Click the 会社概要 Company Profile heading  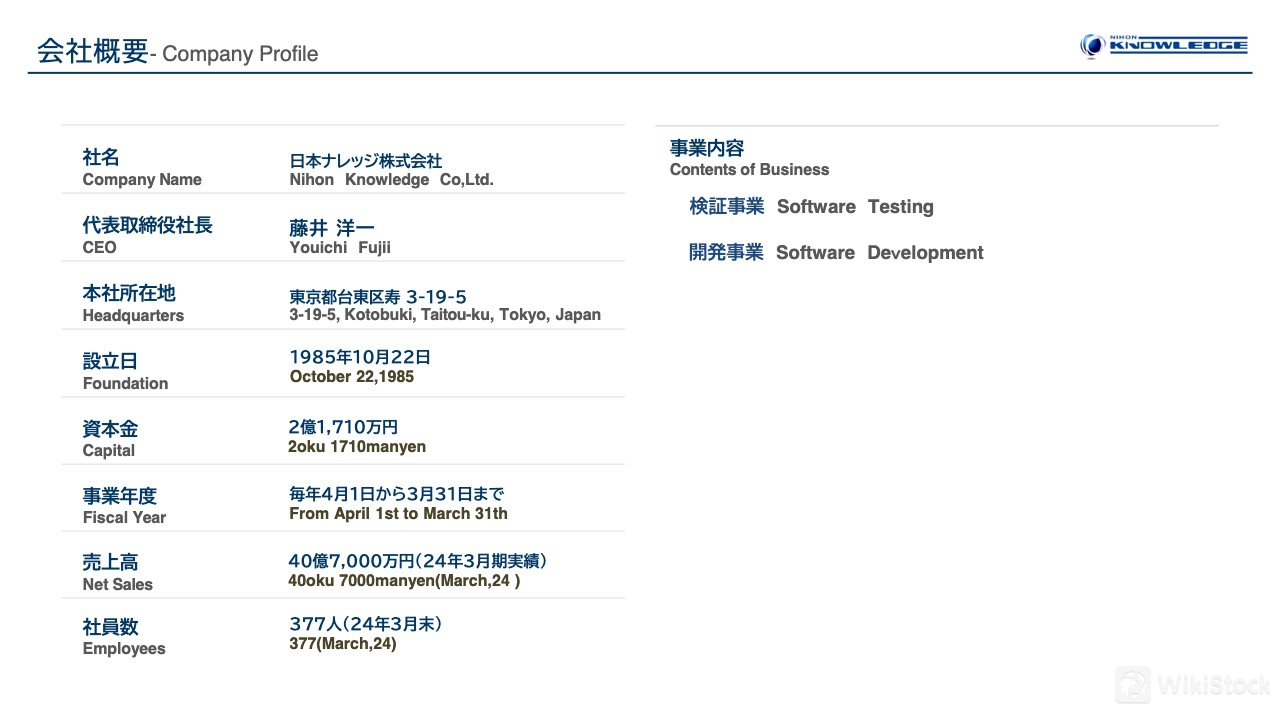177,52
